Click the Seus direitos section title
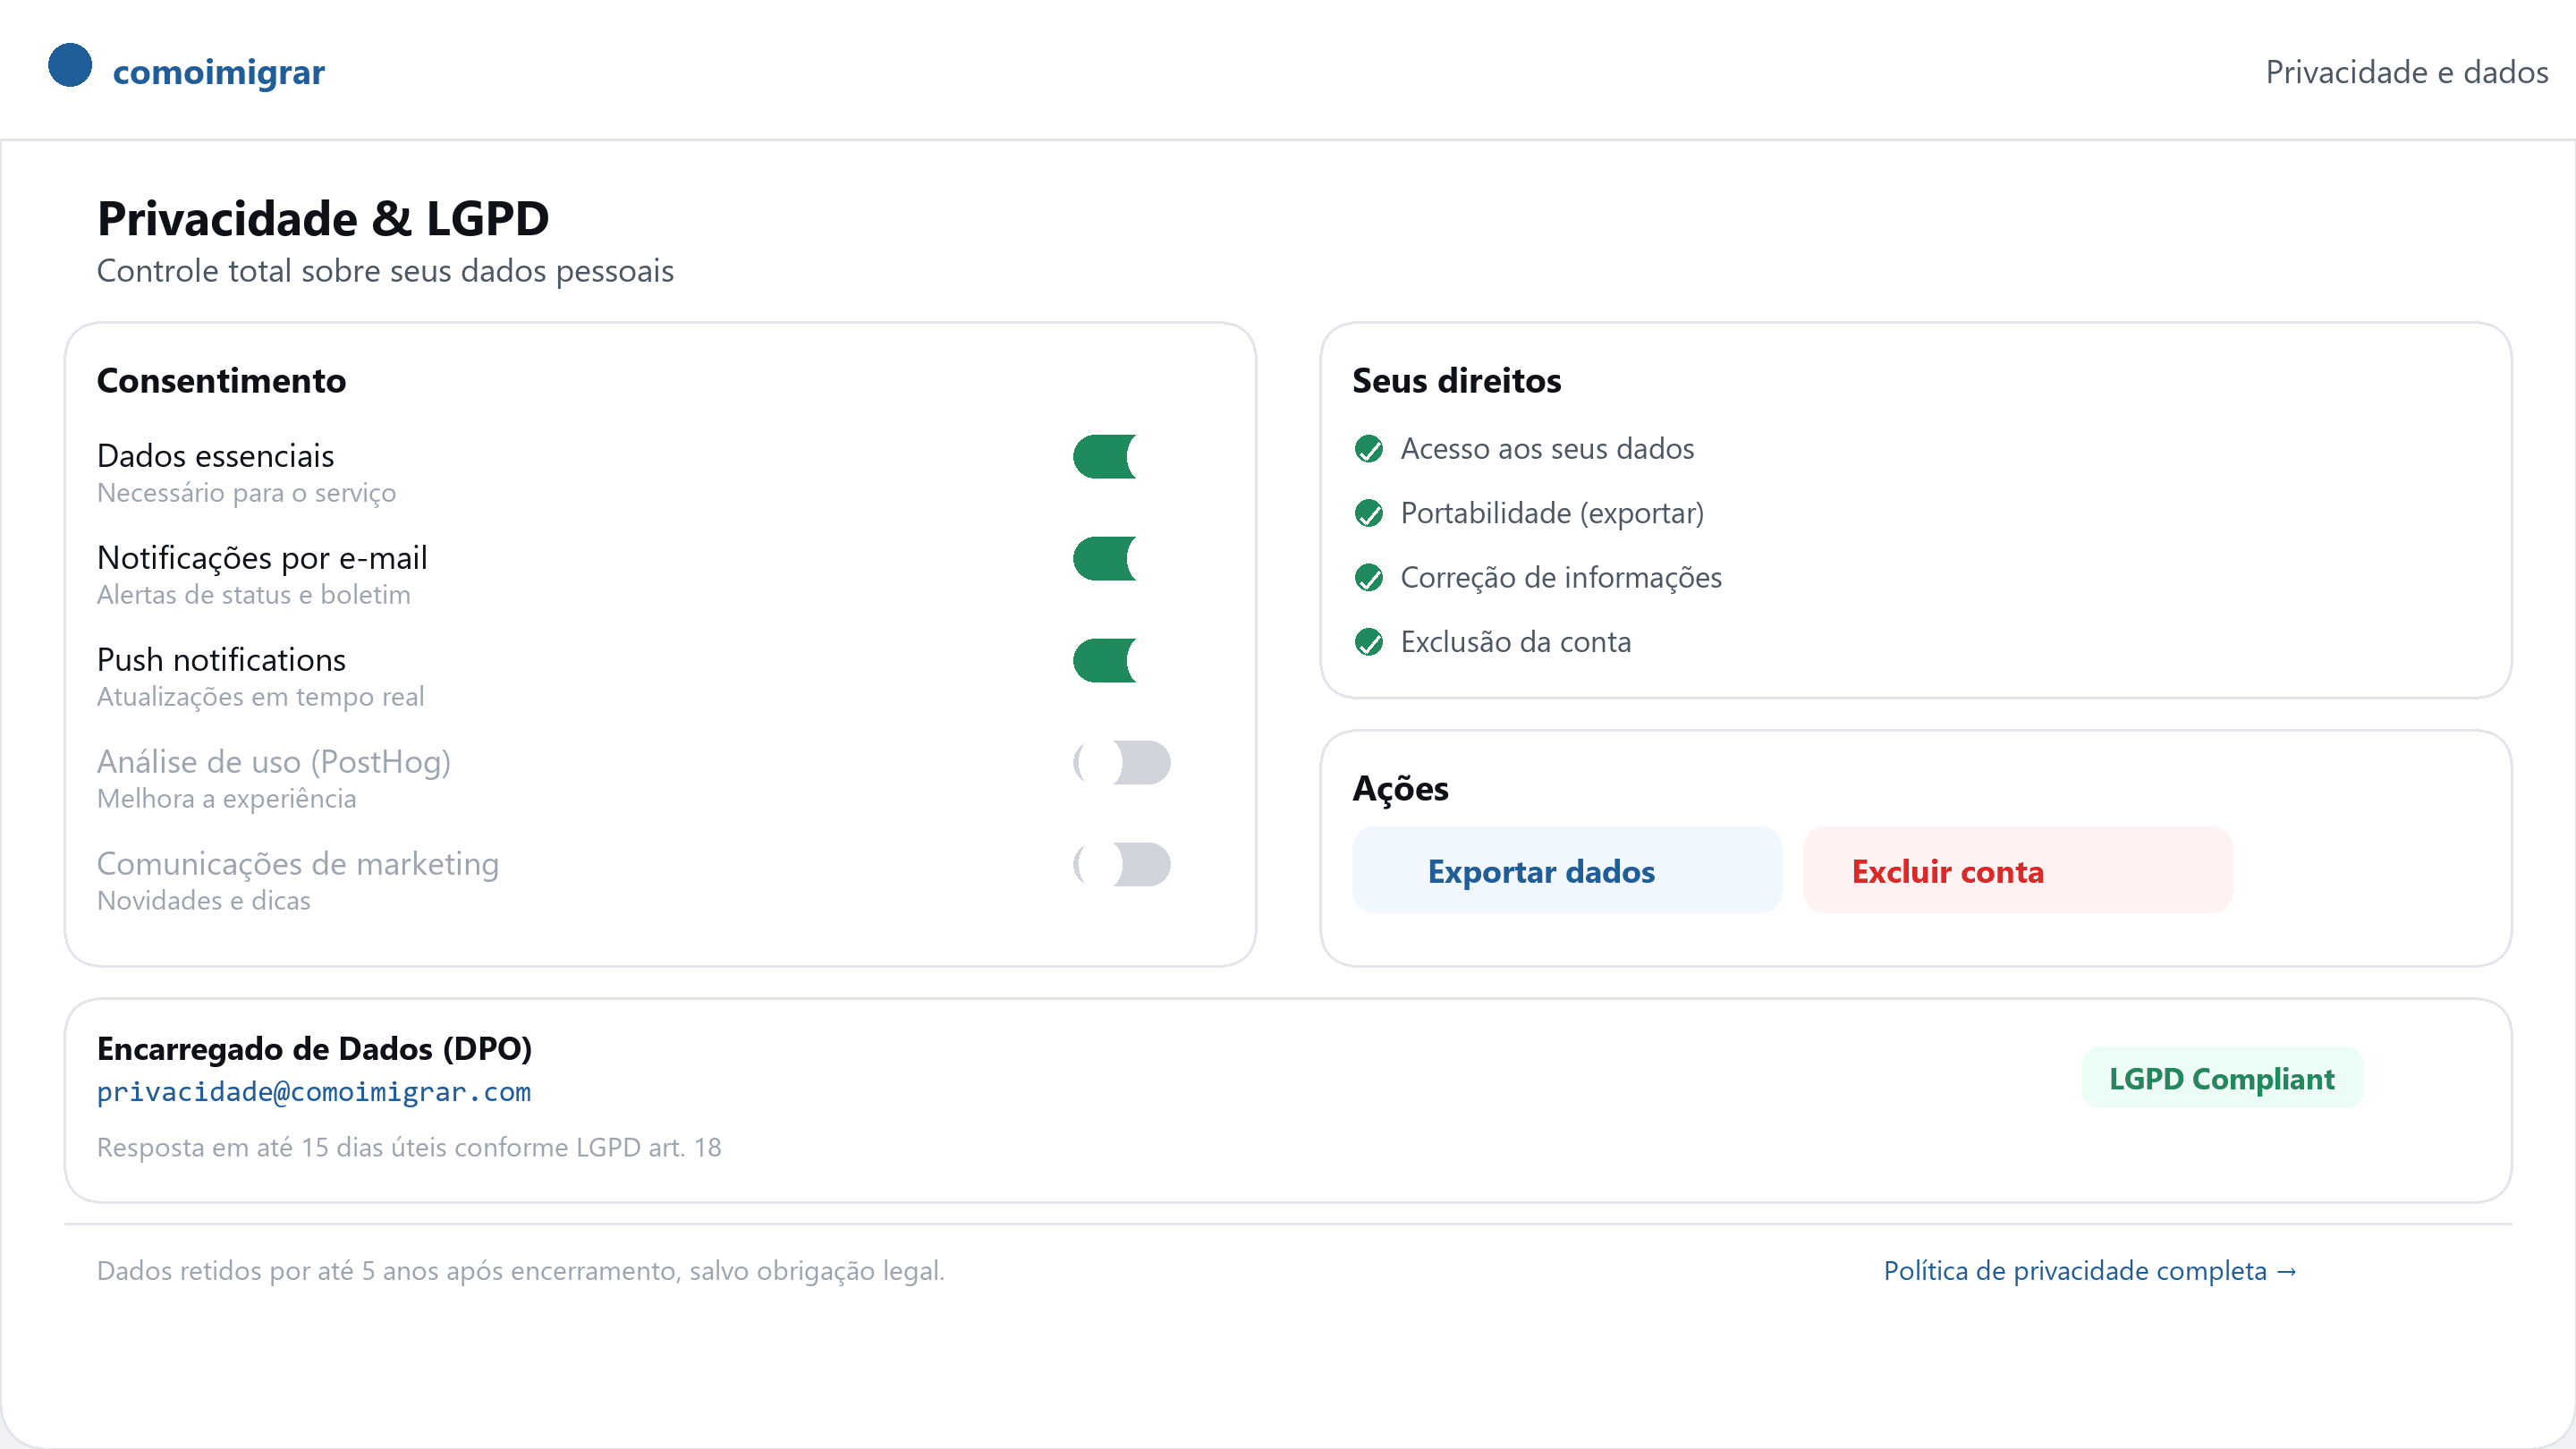This screenshot has width=2576, height=1449. coord(1456,381)
